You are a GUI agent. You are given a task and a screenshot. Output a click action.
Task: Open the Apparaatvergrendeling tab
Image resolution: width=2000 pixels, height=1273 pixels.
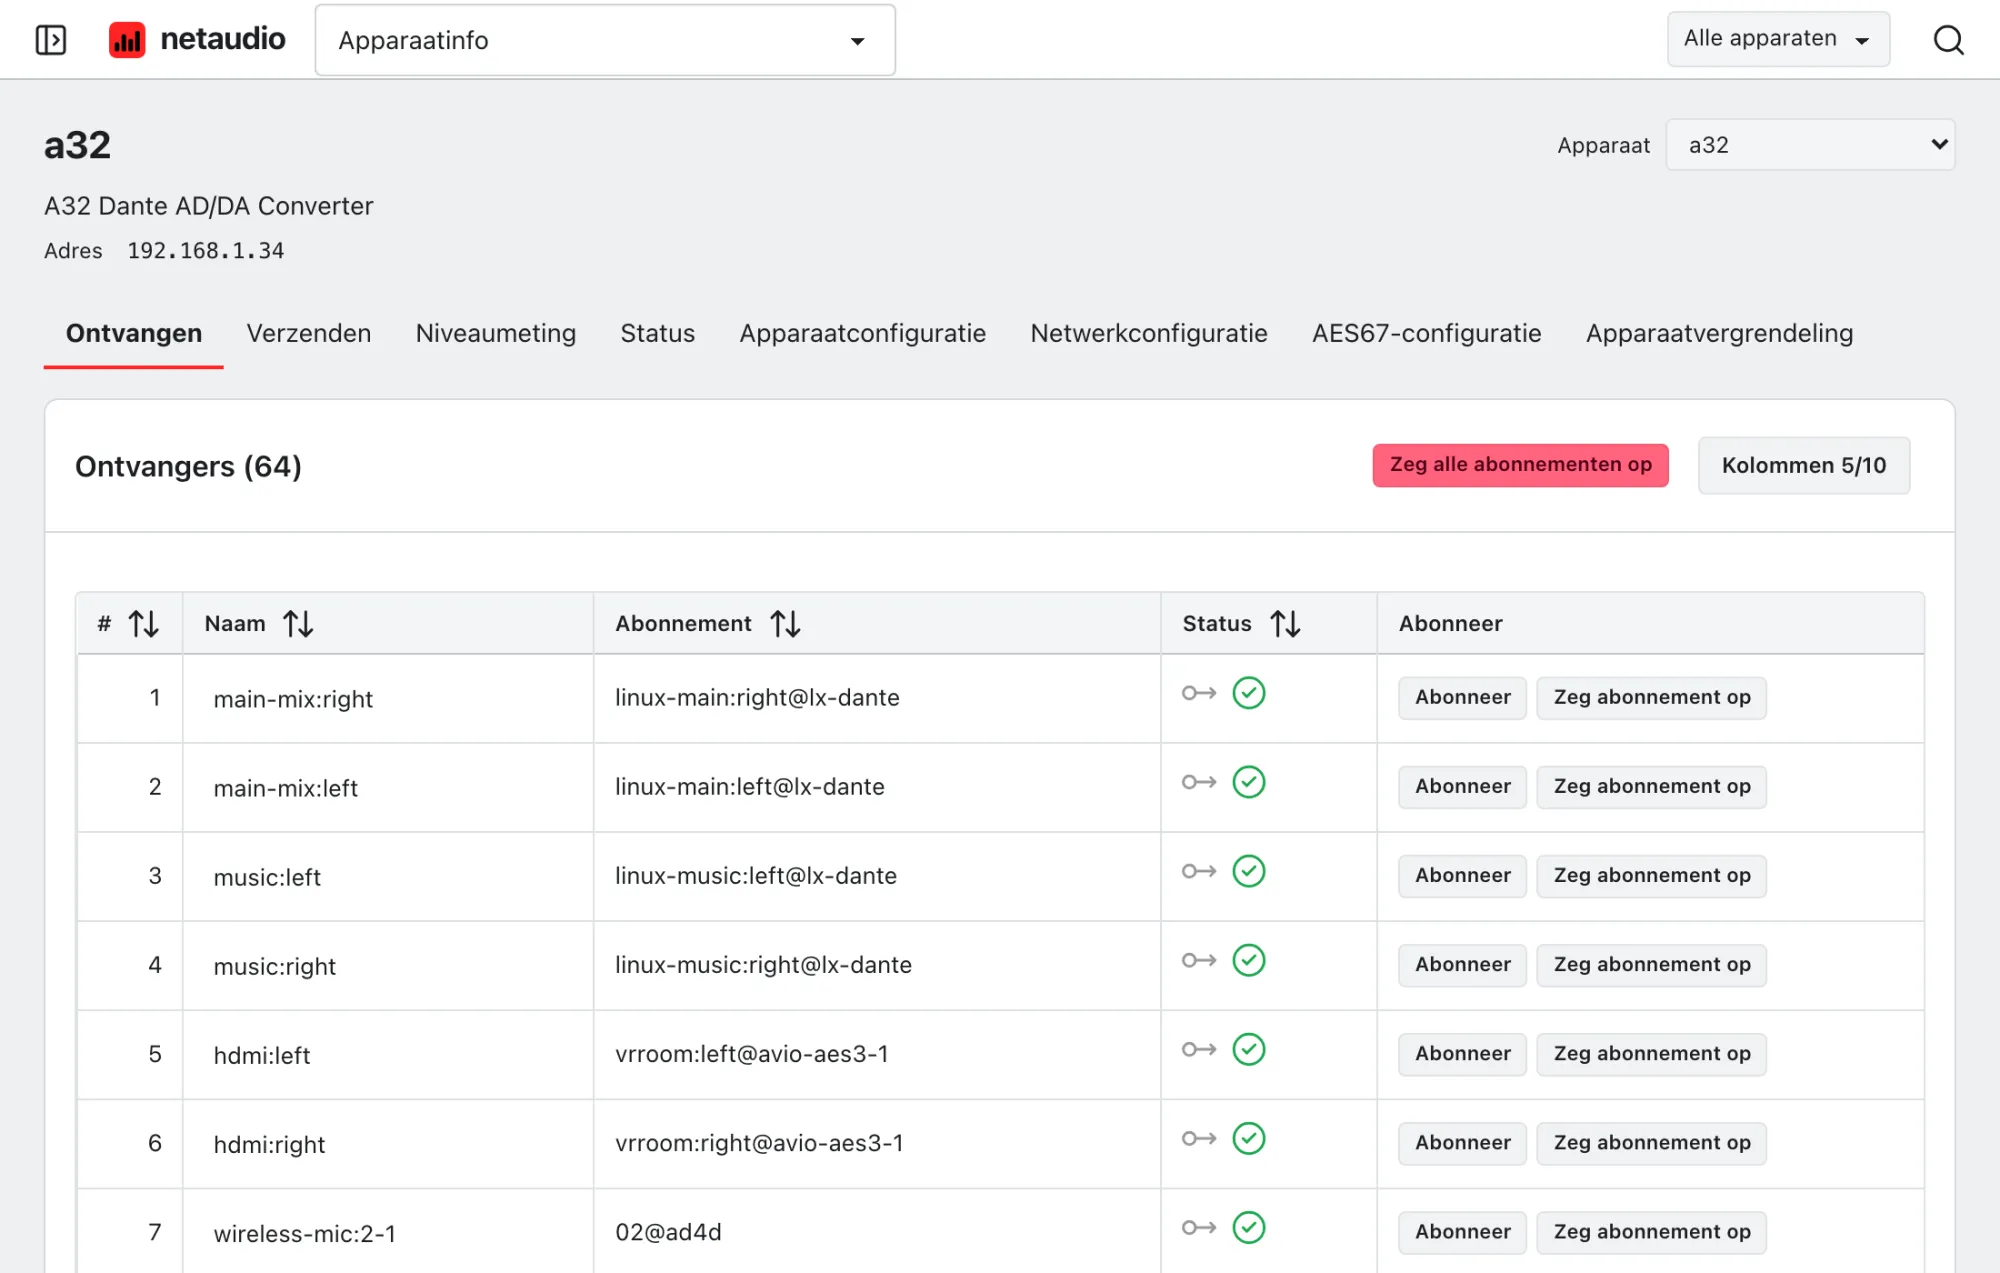(x=1720, y=333)
